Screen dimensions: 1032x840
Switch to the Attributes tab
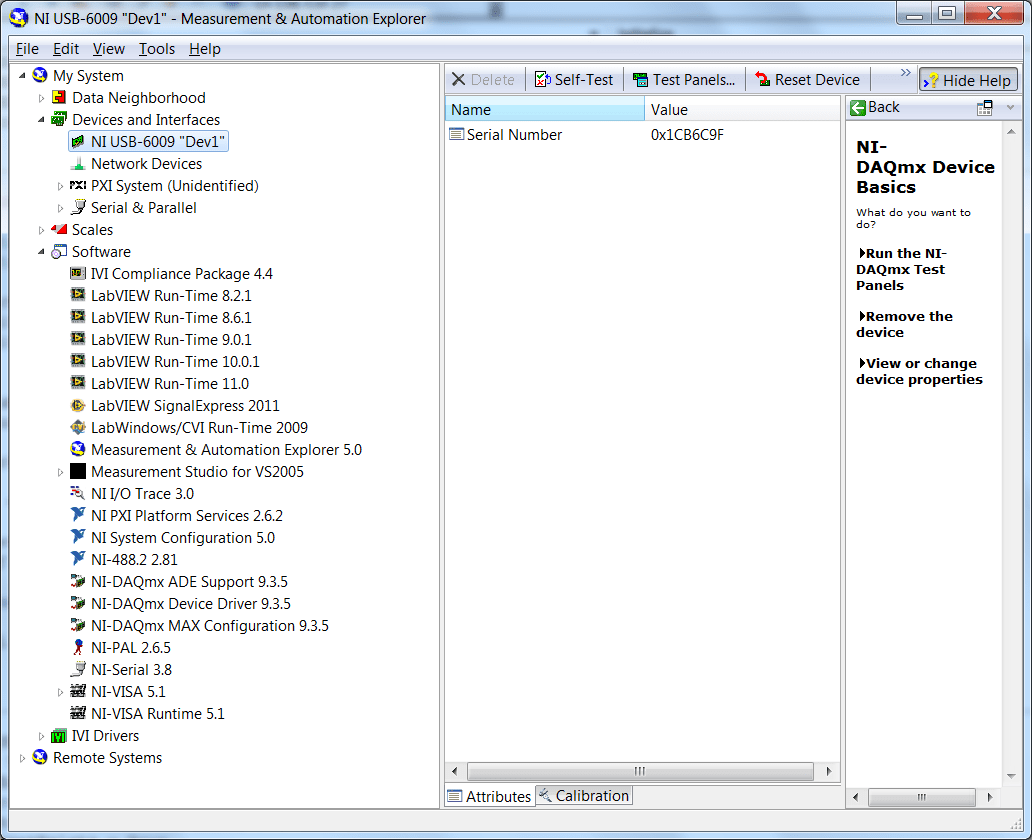click(x=489, y=796)
